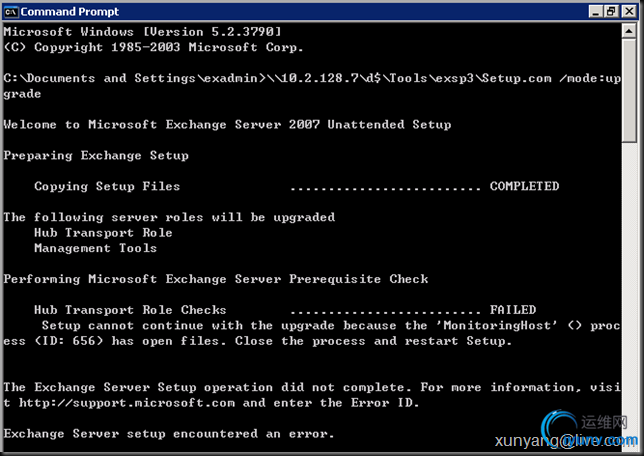Click 'The following server roles will be upgraded'
Viewport: 644px width, 456px height.
[x=169, y=217]
